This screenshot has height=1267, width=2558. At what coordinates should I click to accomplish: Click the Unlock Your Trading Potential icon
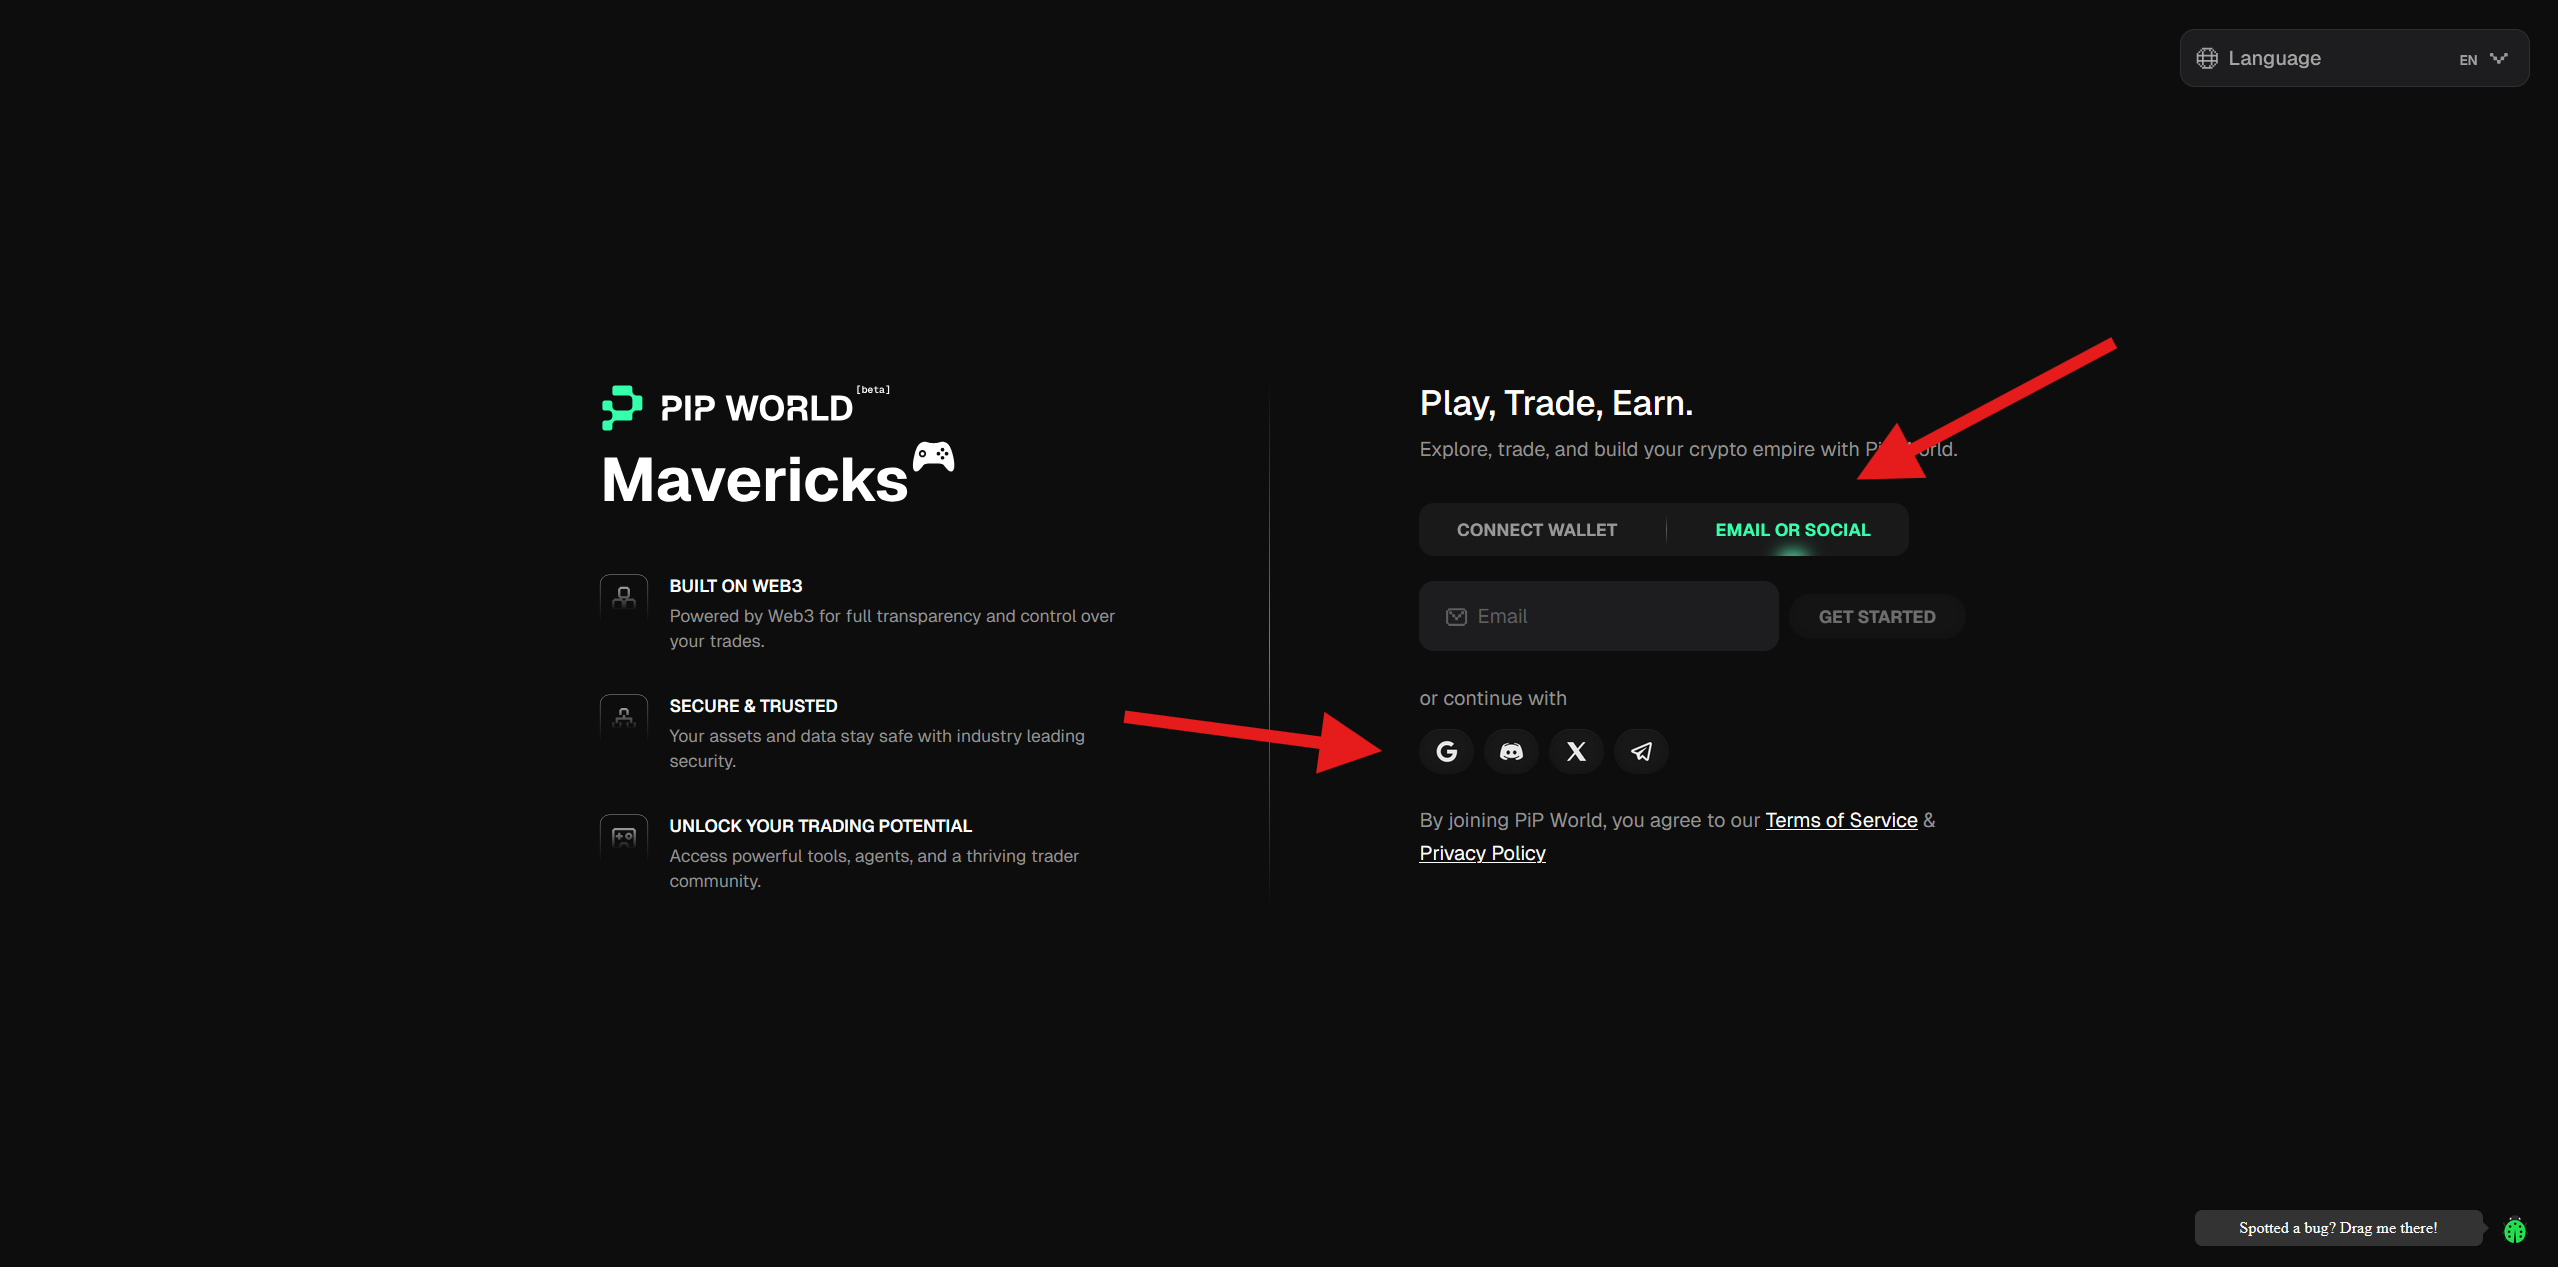624,837
